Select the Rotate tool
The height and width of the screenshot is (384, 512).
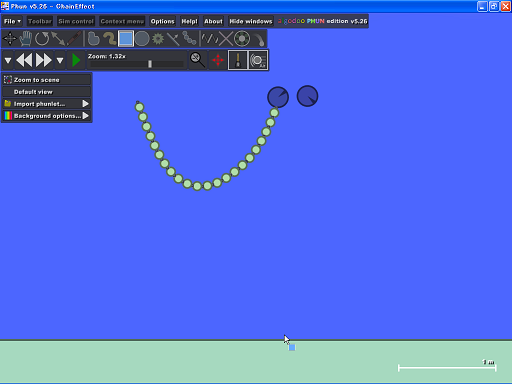[x=42, y=39]
